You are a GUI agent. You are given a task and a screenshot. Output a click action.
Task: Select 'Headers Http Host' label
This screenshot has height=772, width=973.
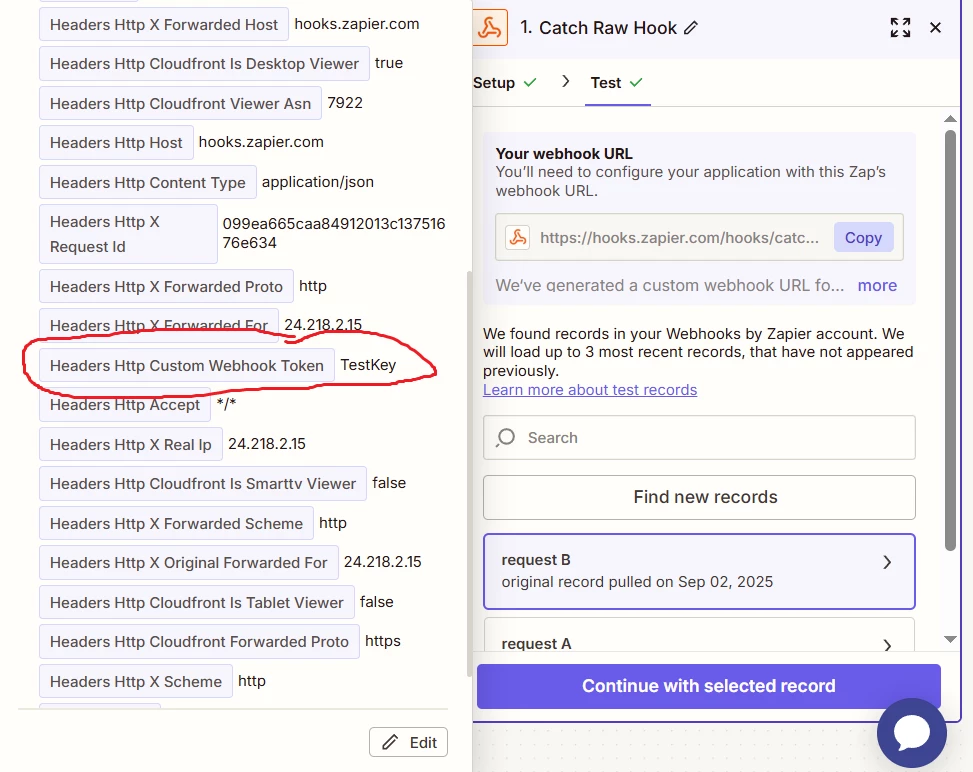(x=116, y=143)
